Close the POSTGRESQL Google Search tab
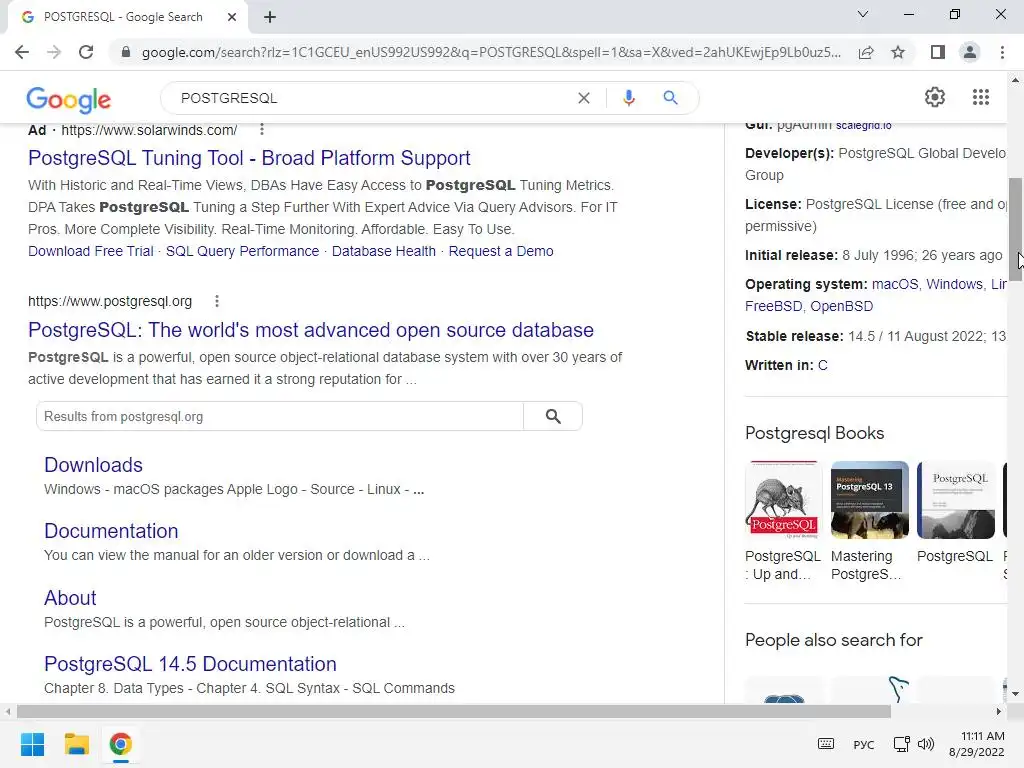This screenshot has height=768, width=1024. coord(232,17)
